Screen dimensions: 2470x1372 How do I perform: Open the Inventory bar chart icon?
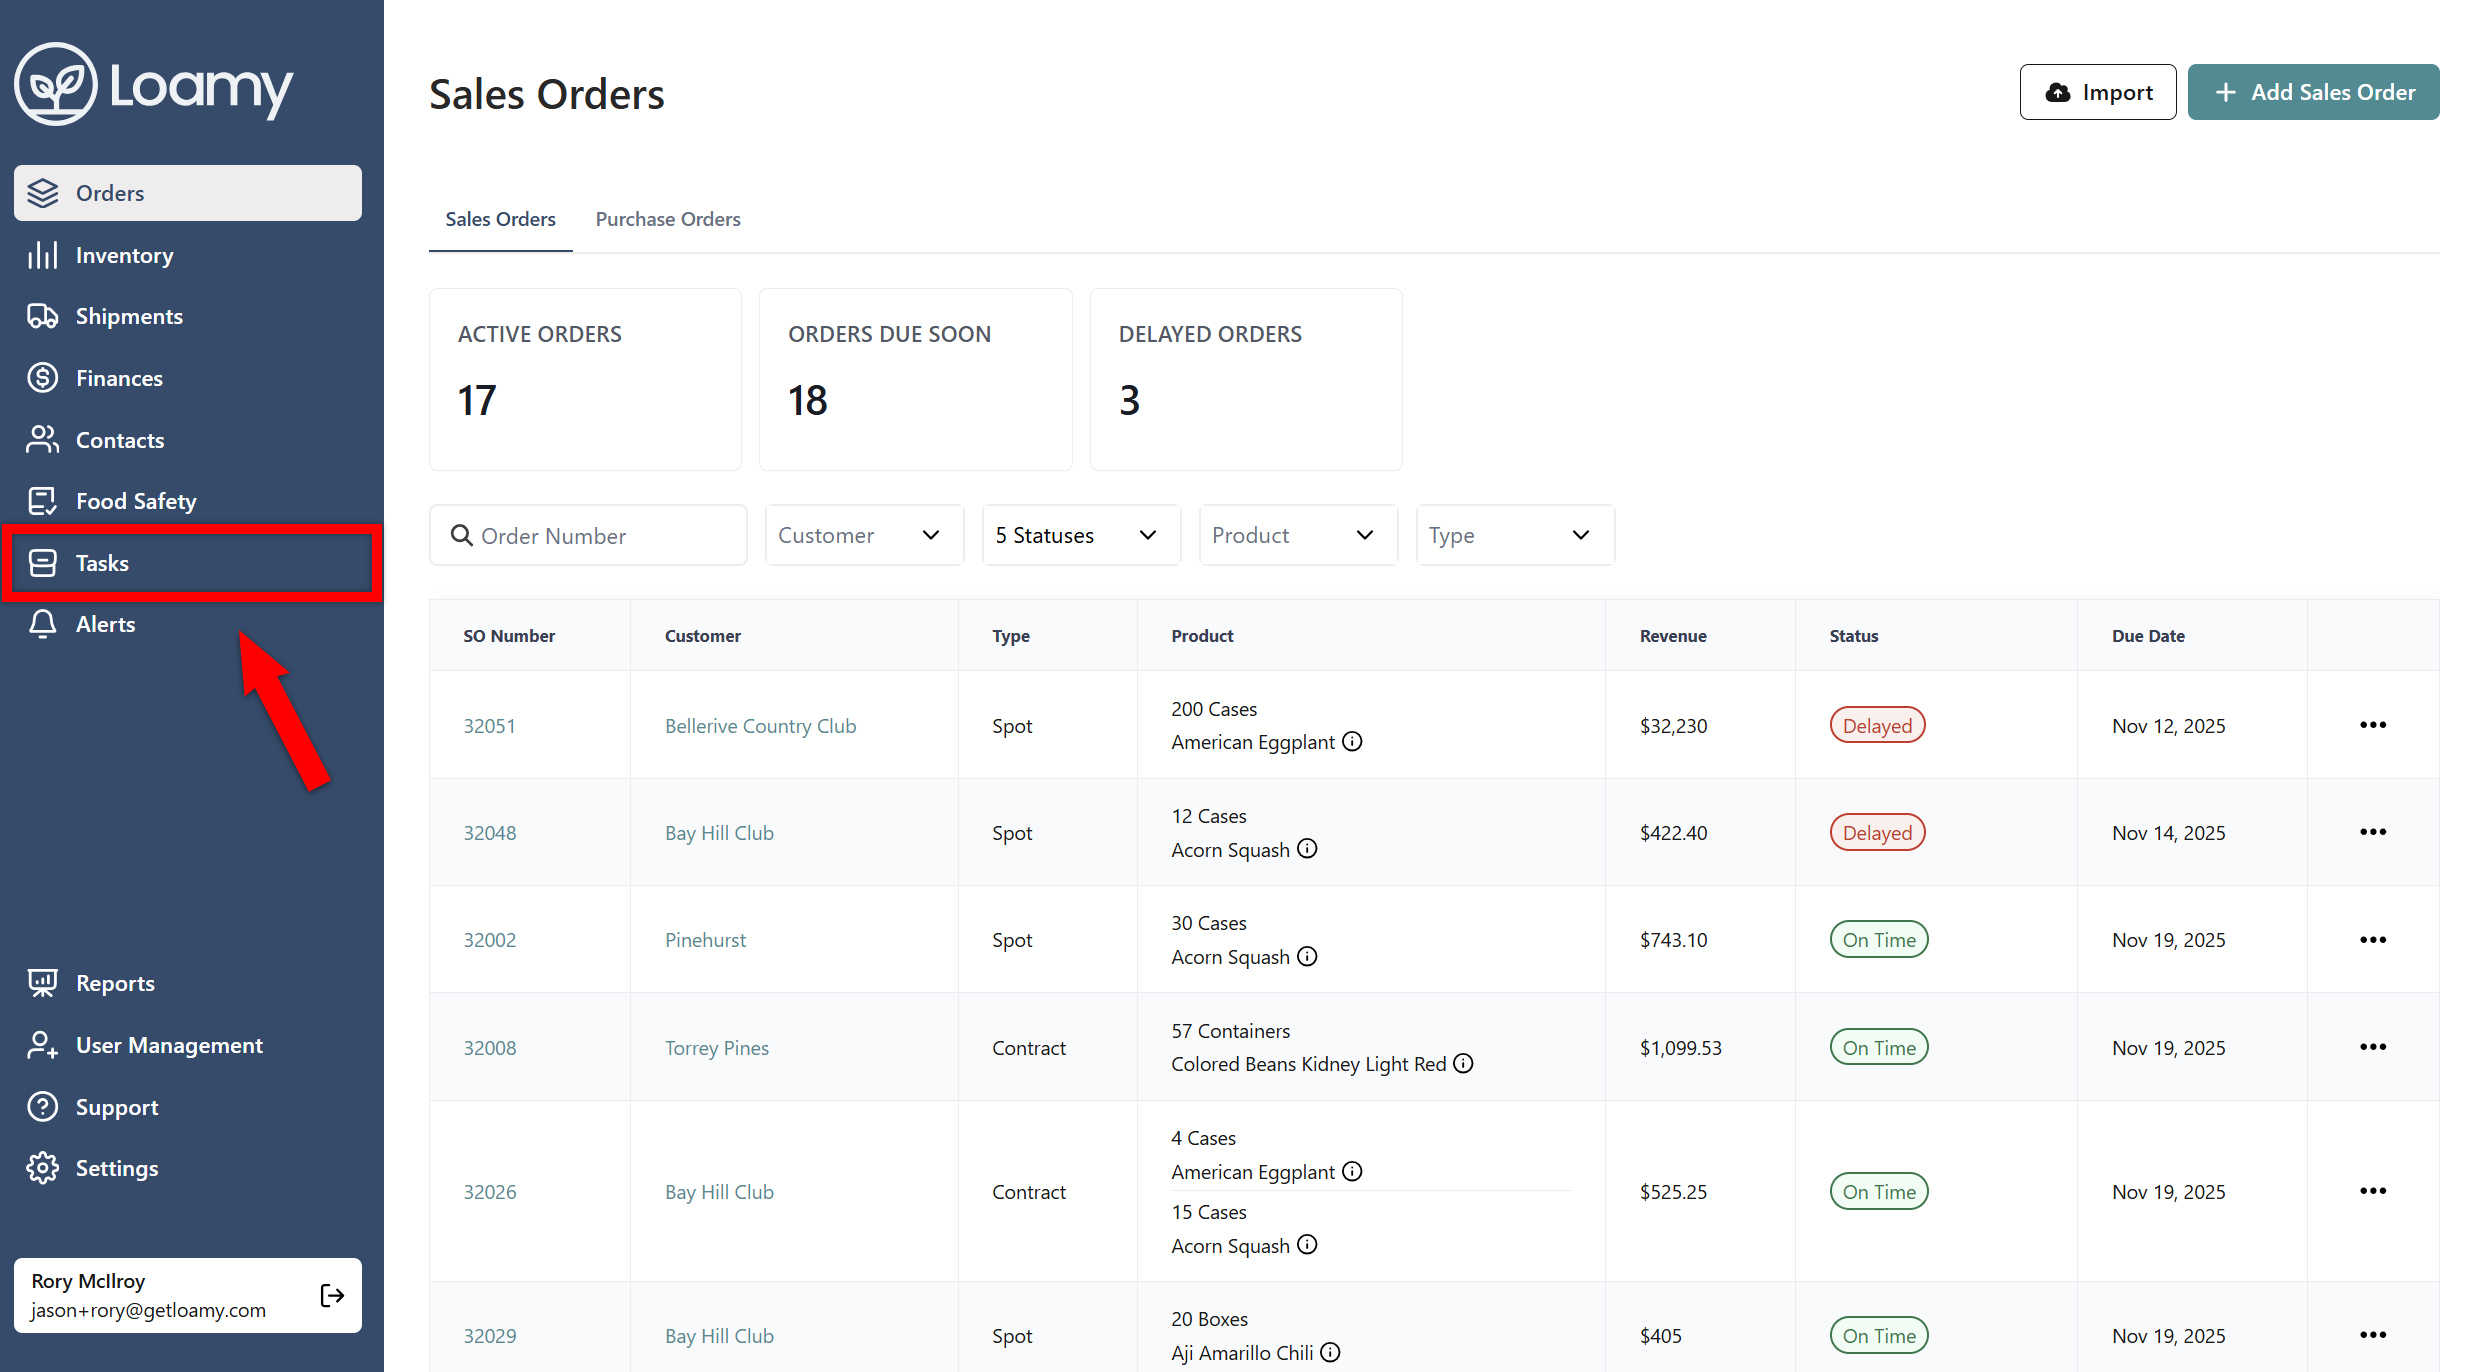coord(42,255)
